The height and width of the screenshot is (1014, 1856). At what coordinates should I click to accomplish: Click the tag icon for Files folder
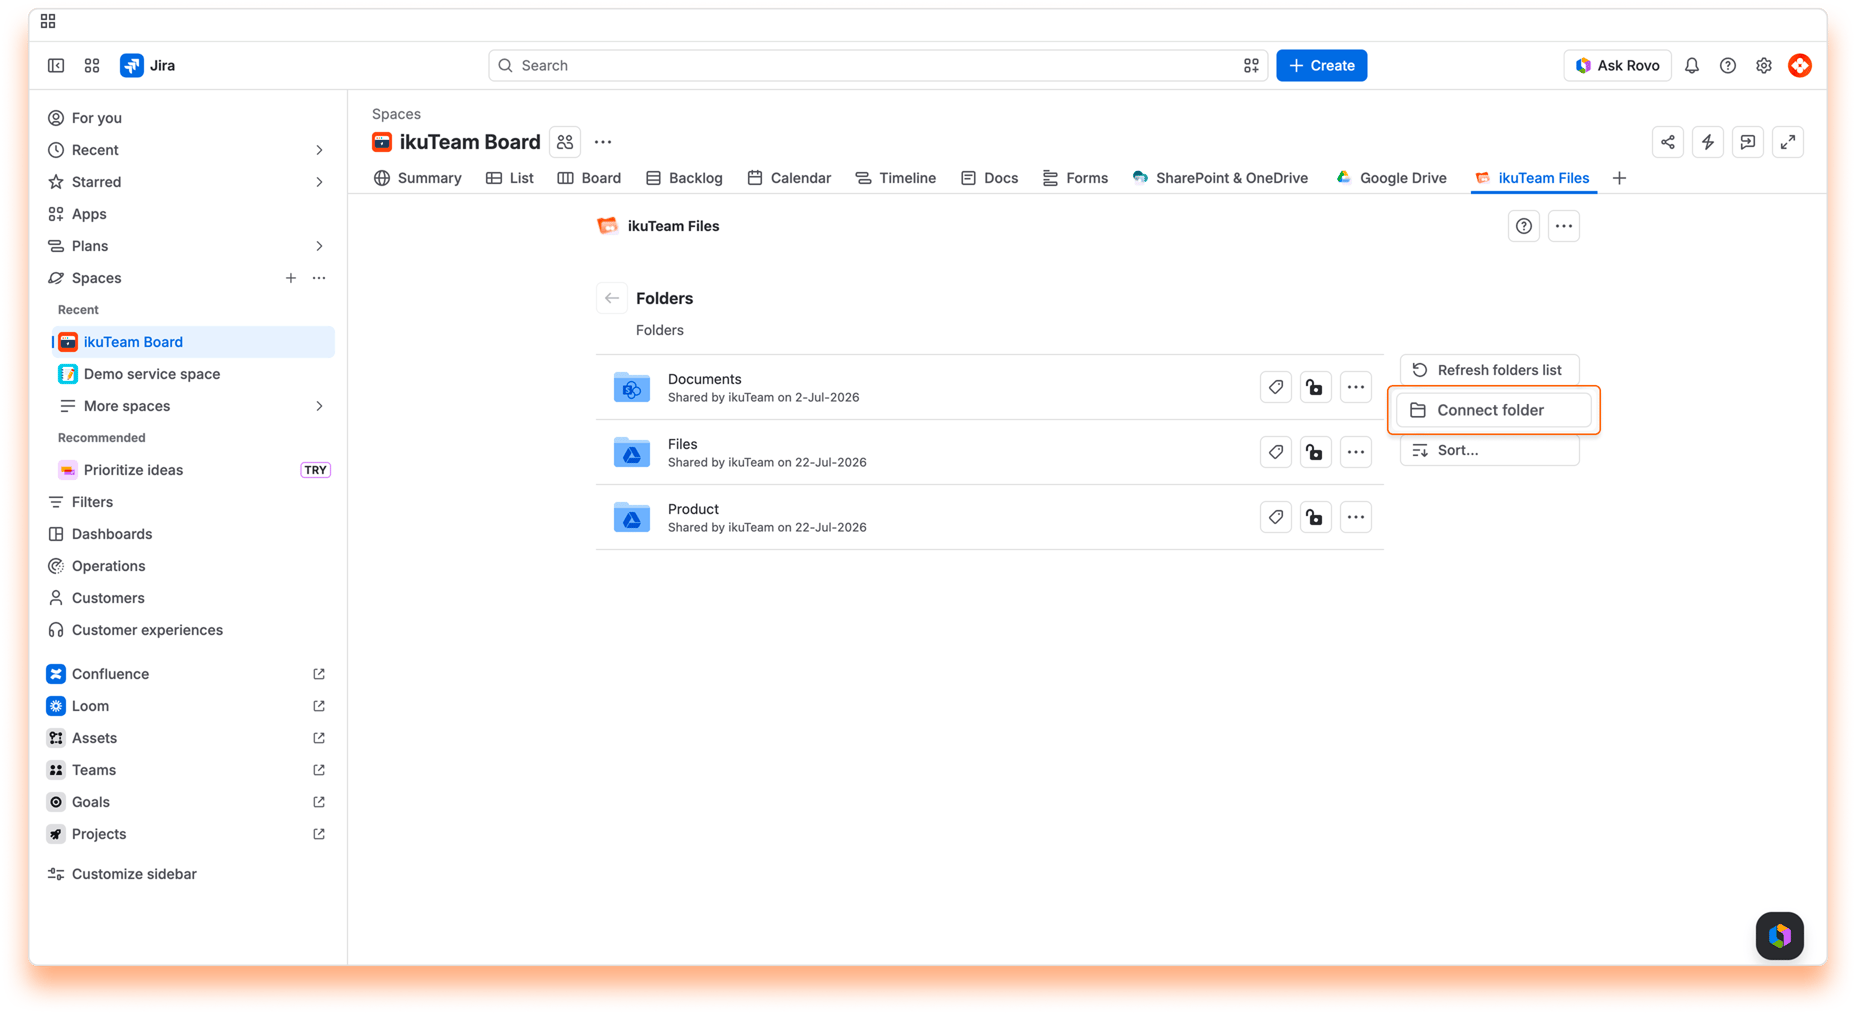click(1276, 452)
